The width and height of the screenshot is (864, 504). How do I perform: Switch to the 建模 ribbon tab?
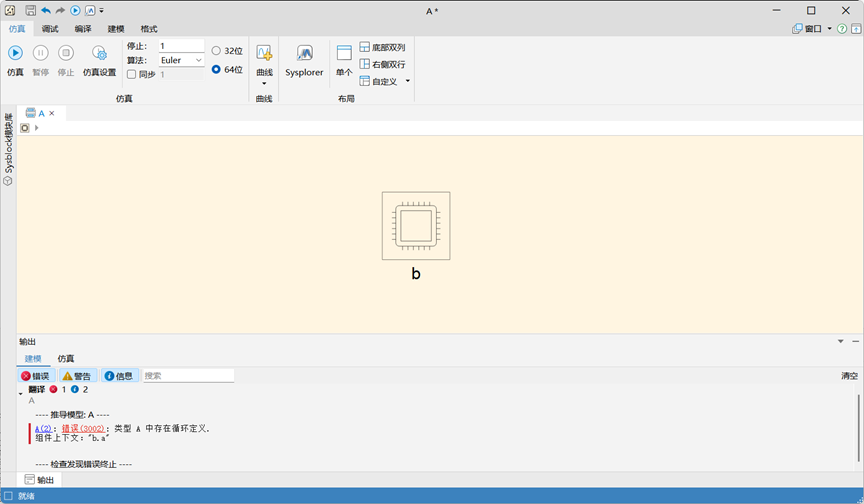pyautogui.click(x=116, y=29)
